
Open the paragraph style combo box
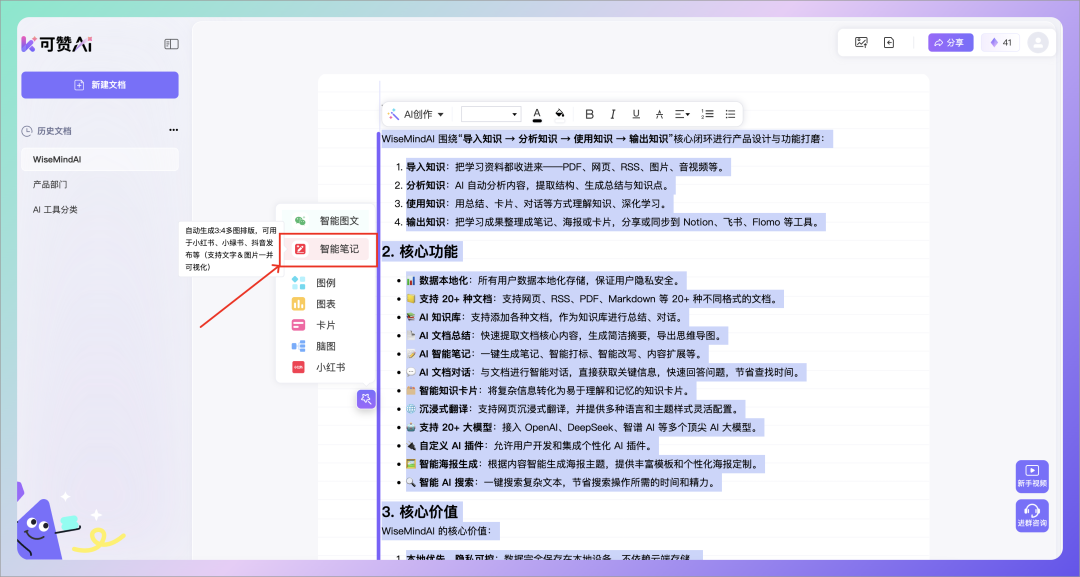pos(490,114)
